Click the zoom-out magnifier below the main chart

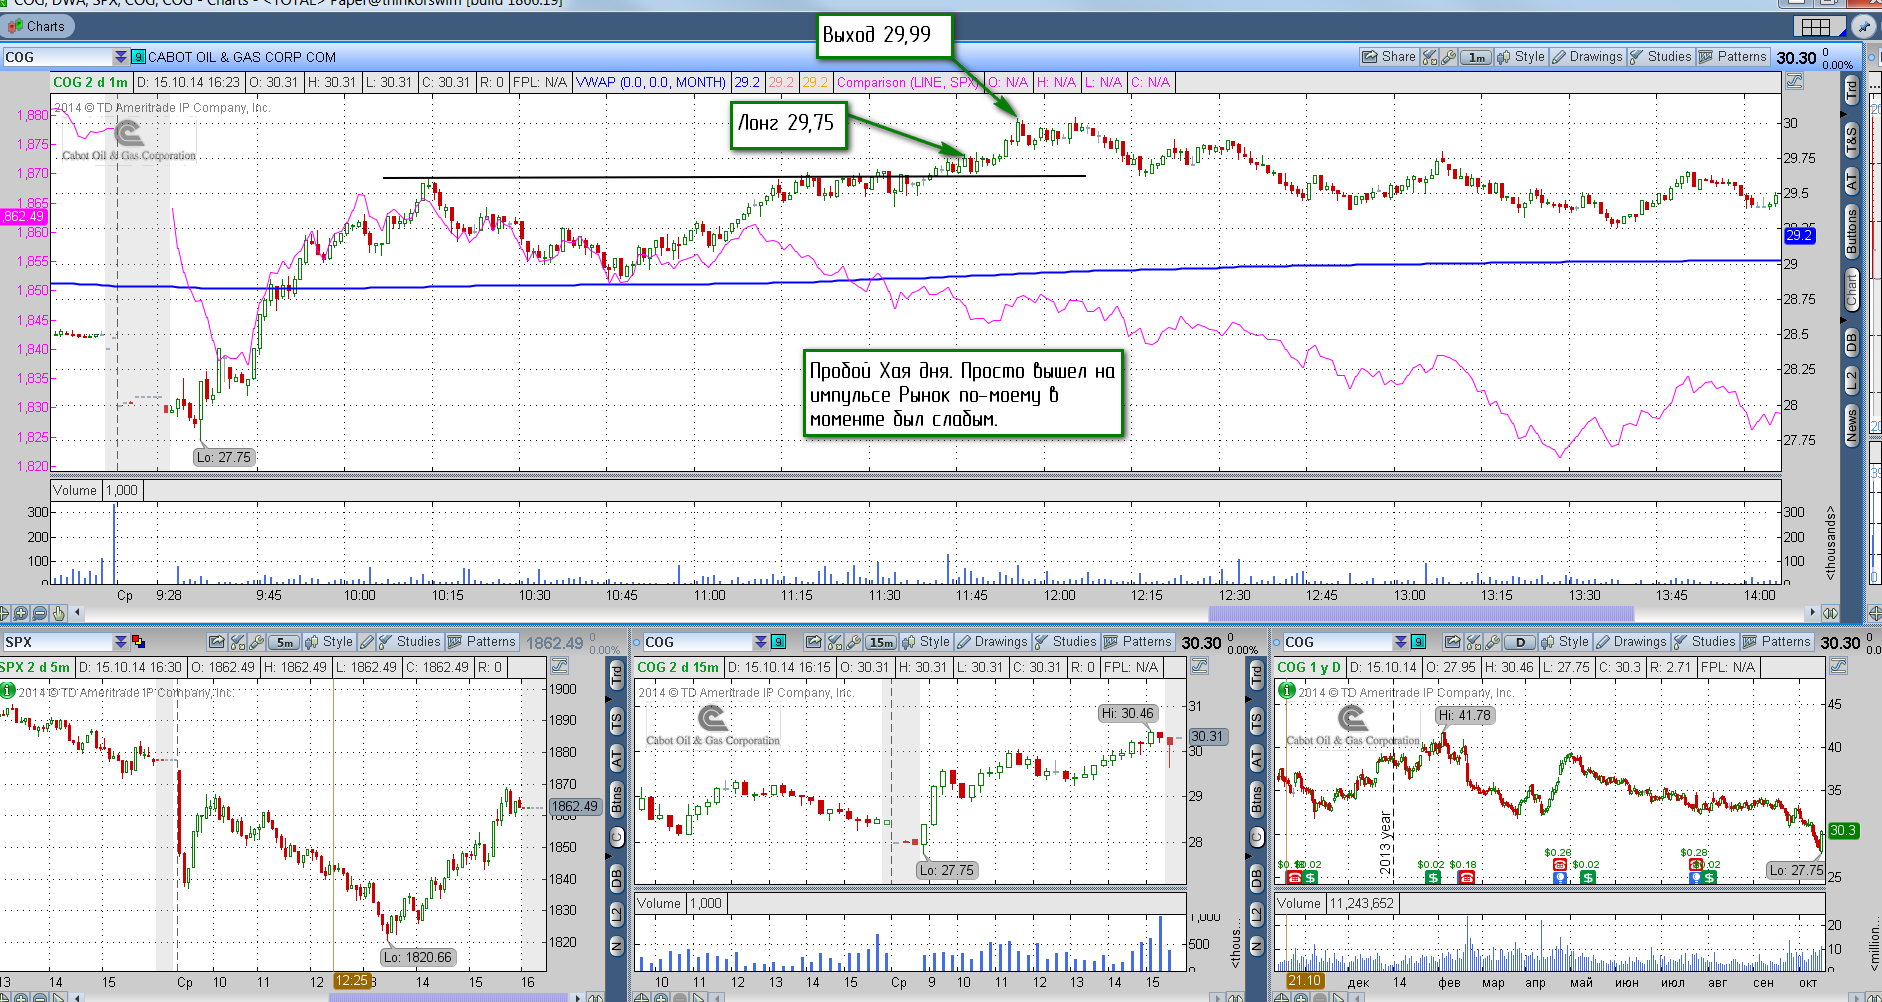pos(40,613)
